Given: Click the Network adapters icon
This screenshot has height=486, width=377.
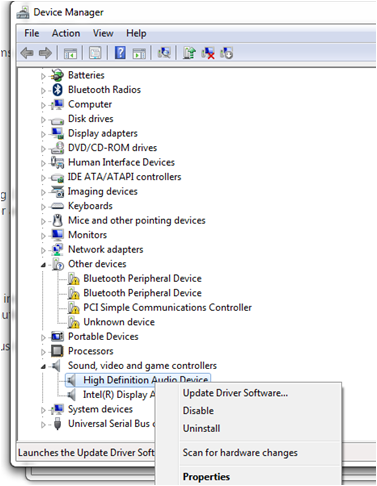Looking at the screenshot, I should (57, 249).
